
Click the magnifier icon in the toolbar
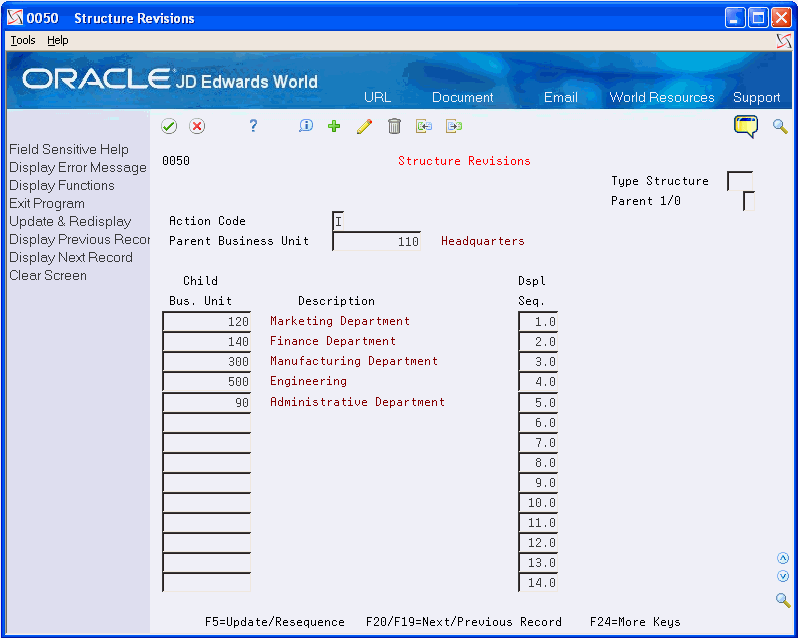(x=780, y=126)
